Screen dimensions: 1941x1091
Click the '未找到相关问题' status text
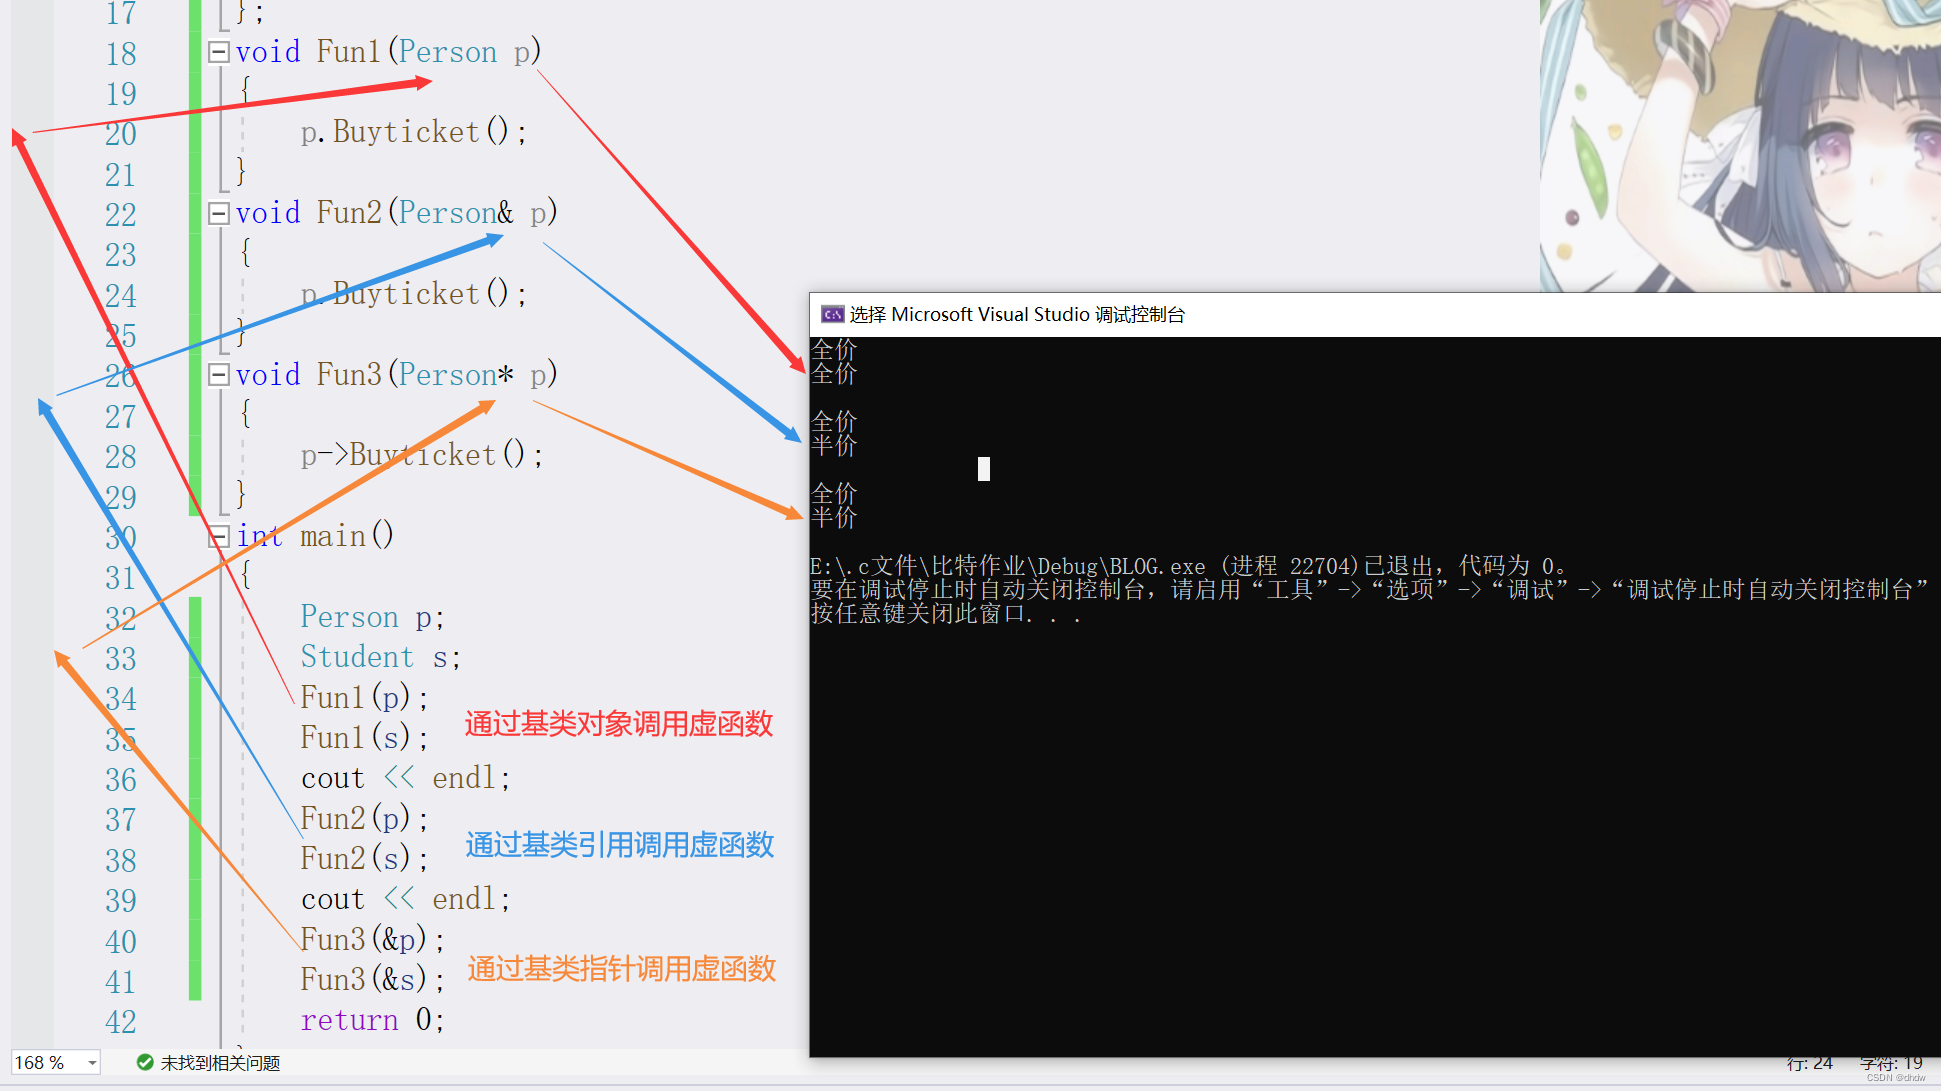[220, 1063]
